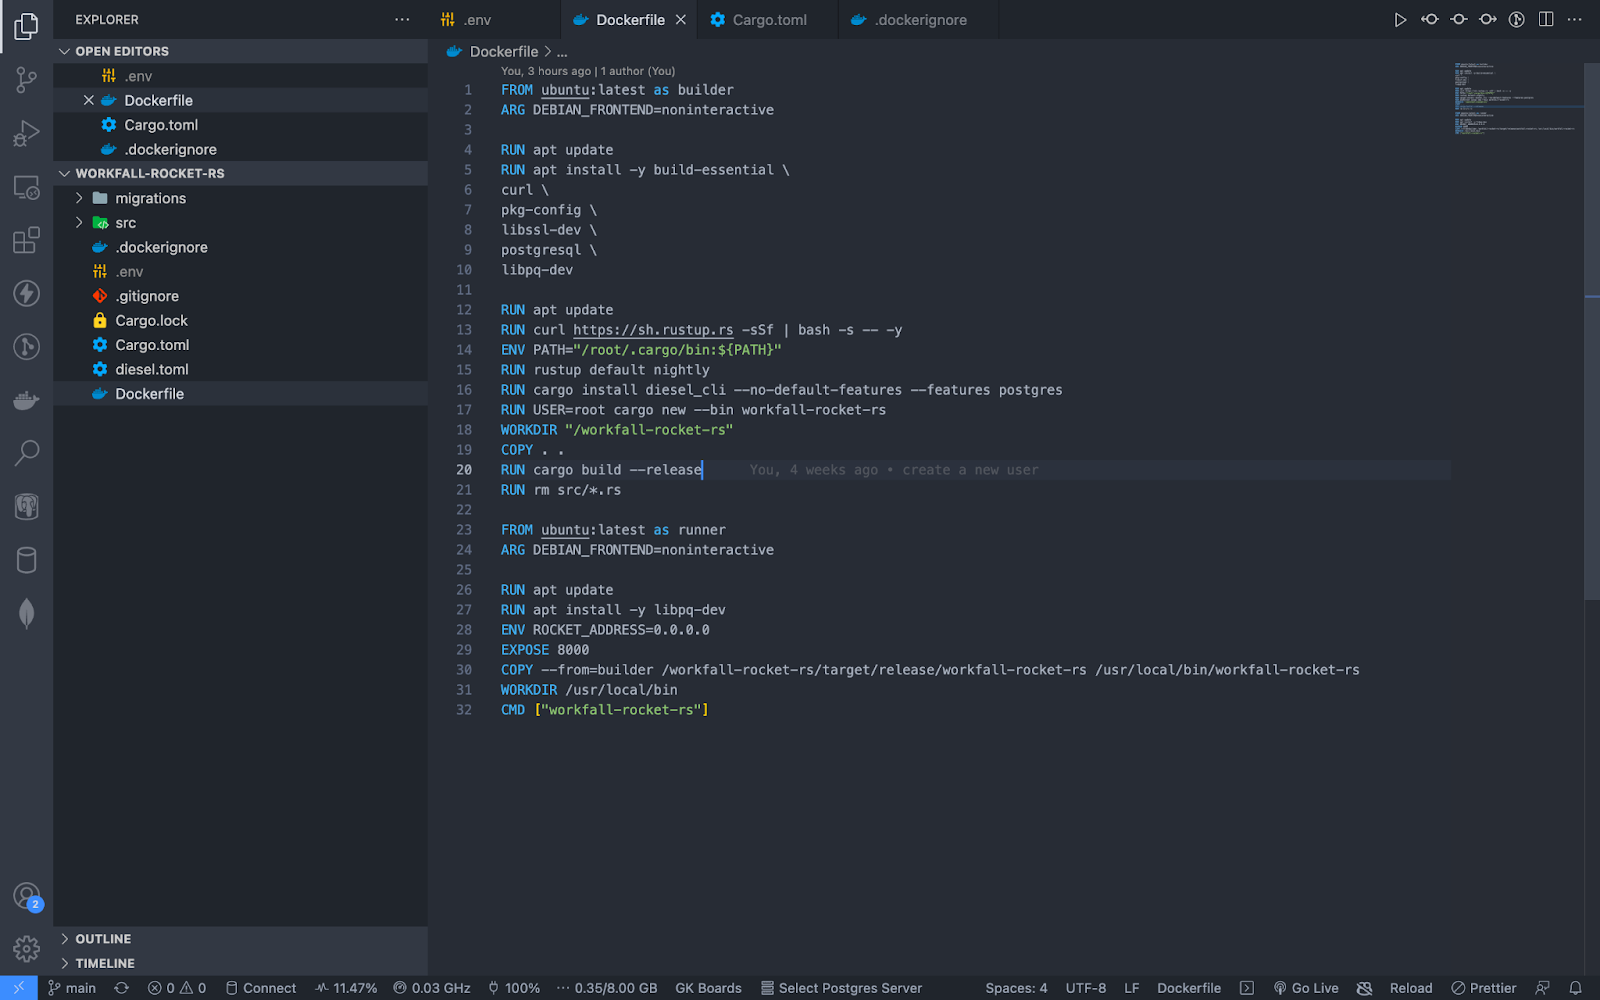The height and width of the screenshot is (1000, 1600).
Task: Toggle Prettier formatter in status bar
Action: [1484, 988]
